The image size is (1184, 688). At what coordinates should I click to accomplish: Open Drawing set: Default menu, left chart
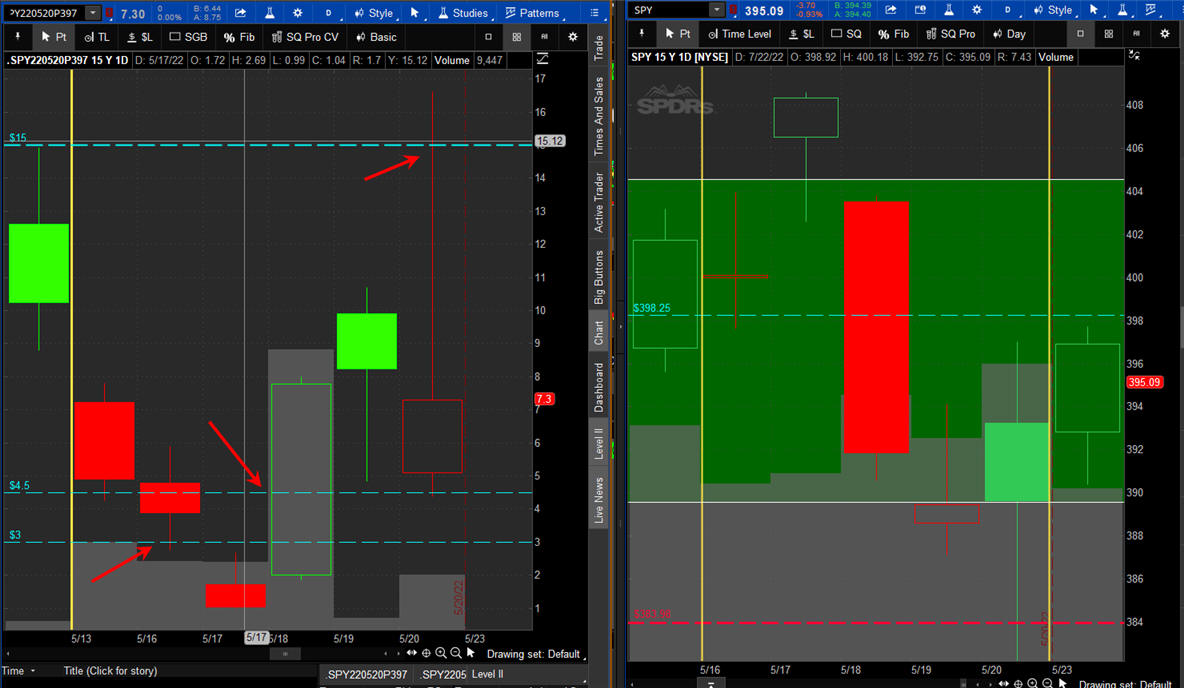pyautogui.click(x=534, y=654)
